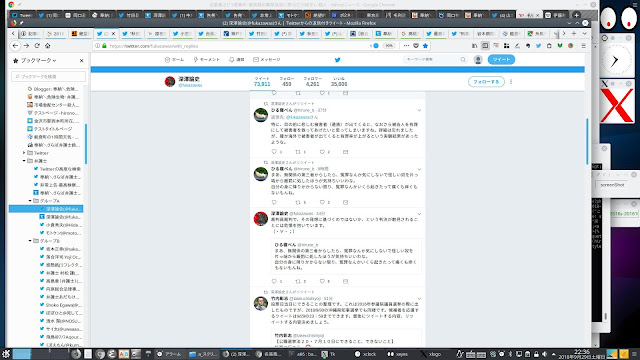Like the first ひる寝べん tweet
The width and height of the screenshot is (640, 360).
point(322,152)
